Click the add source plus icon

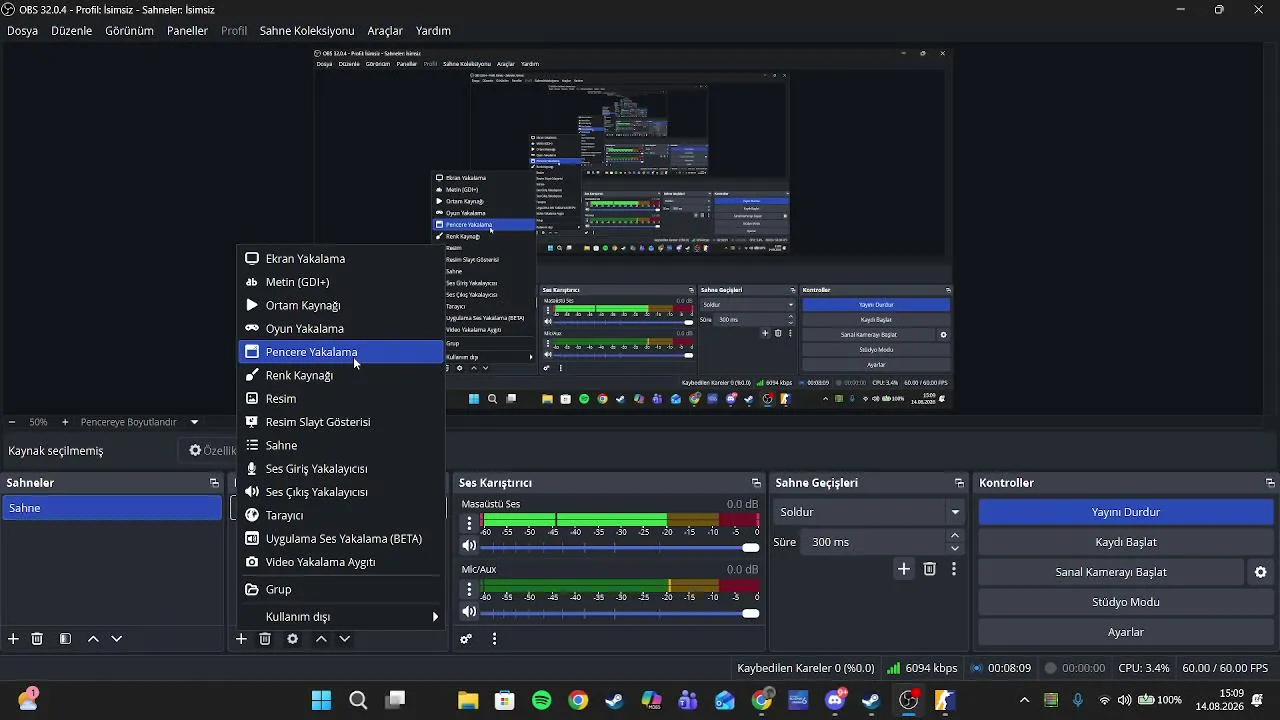[x=241, y=639]
